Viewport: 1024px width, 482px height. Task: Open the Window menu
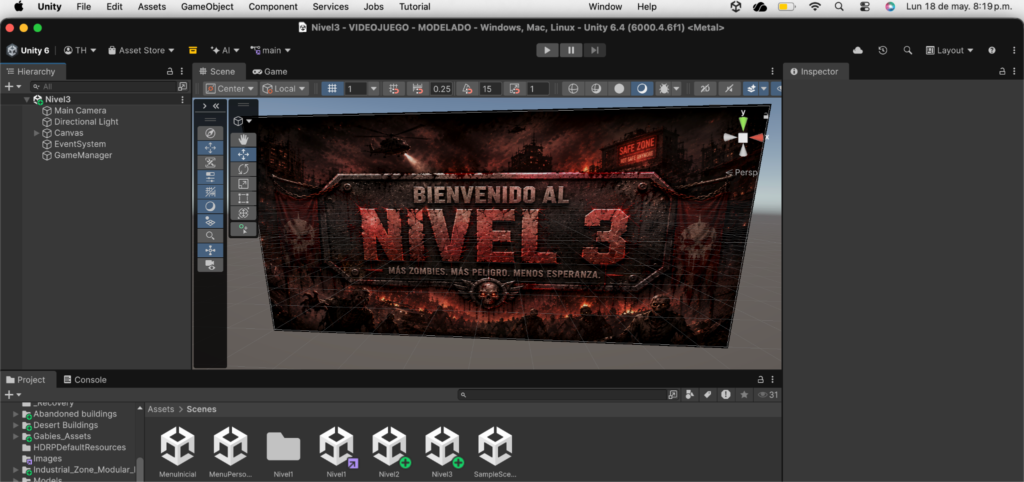click(x=605, y=7)
